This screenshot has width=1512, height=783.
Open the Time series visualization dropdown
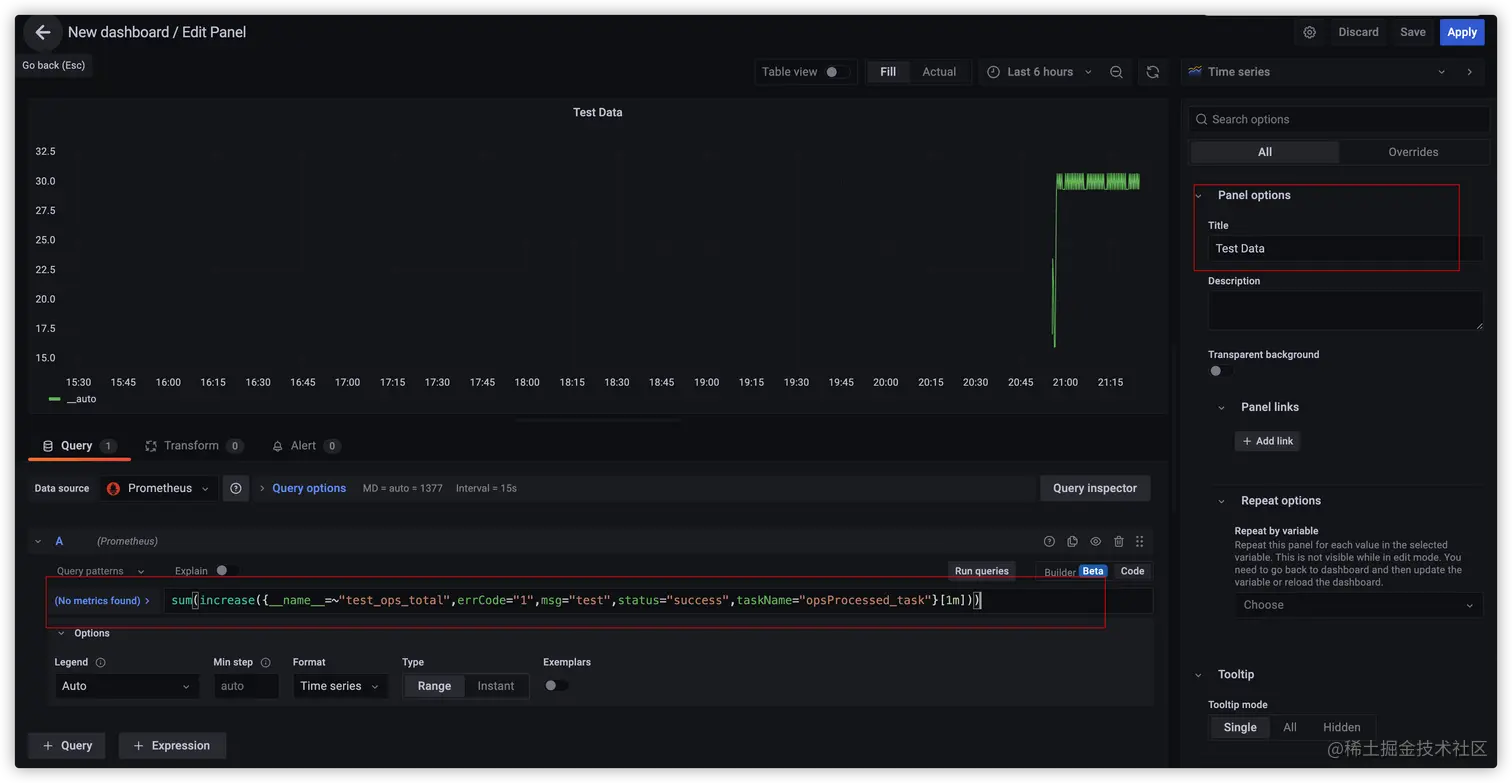click(1317, 72)
